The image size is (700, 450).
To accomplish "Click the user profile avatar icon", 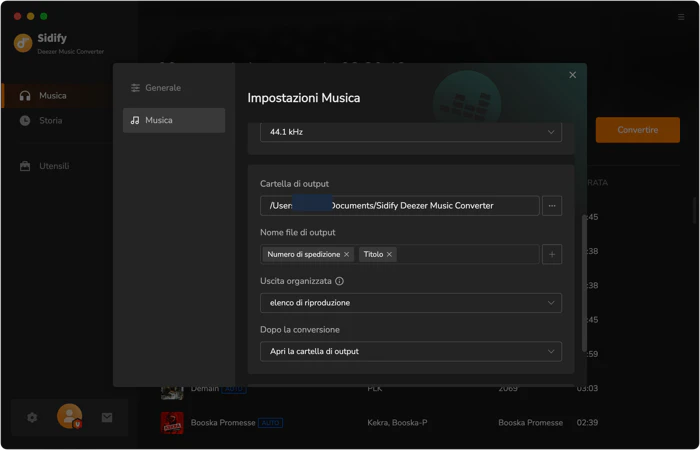I will click(x=69, y=416).
